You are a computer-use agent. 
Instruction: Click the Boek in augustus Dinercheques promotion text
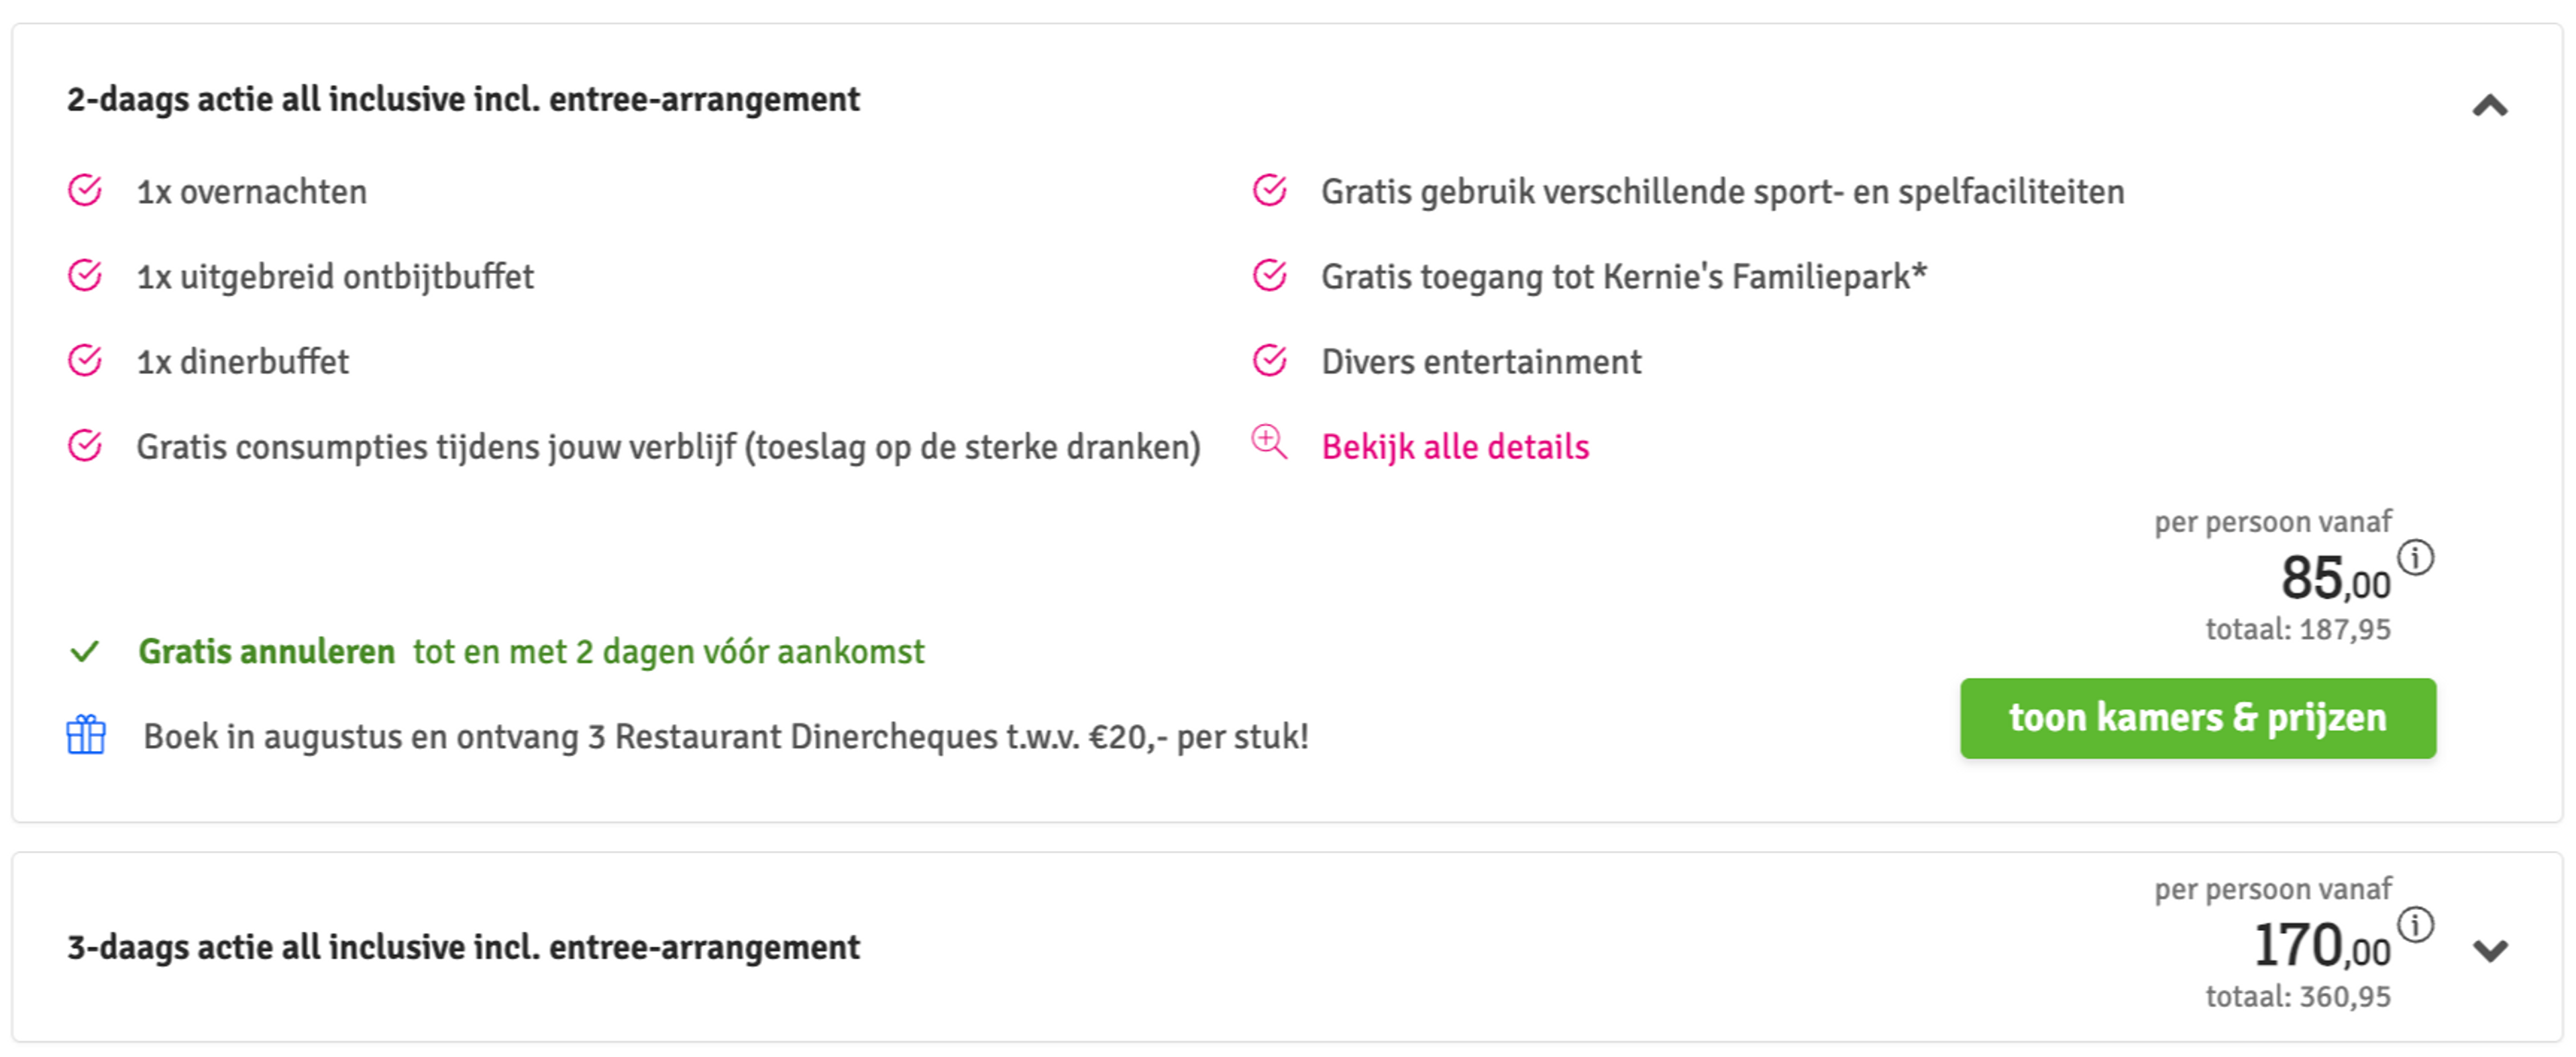(x=726, y=737)
